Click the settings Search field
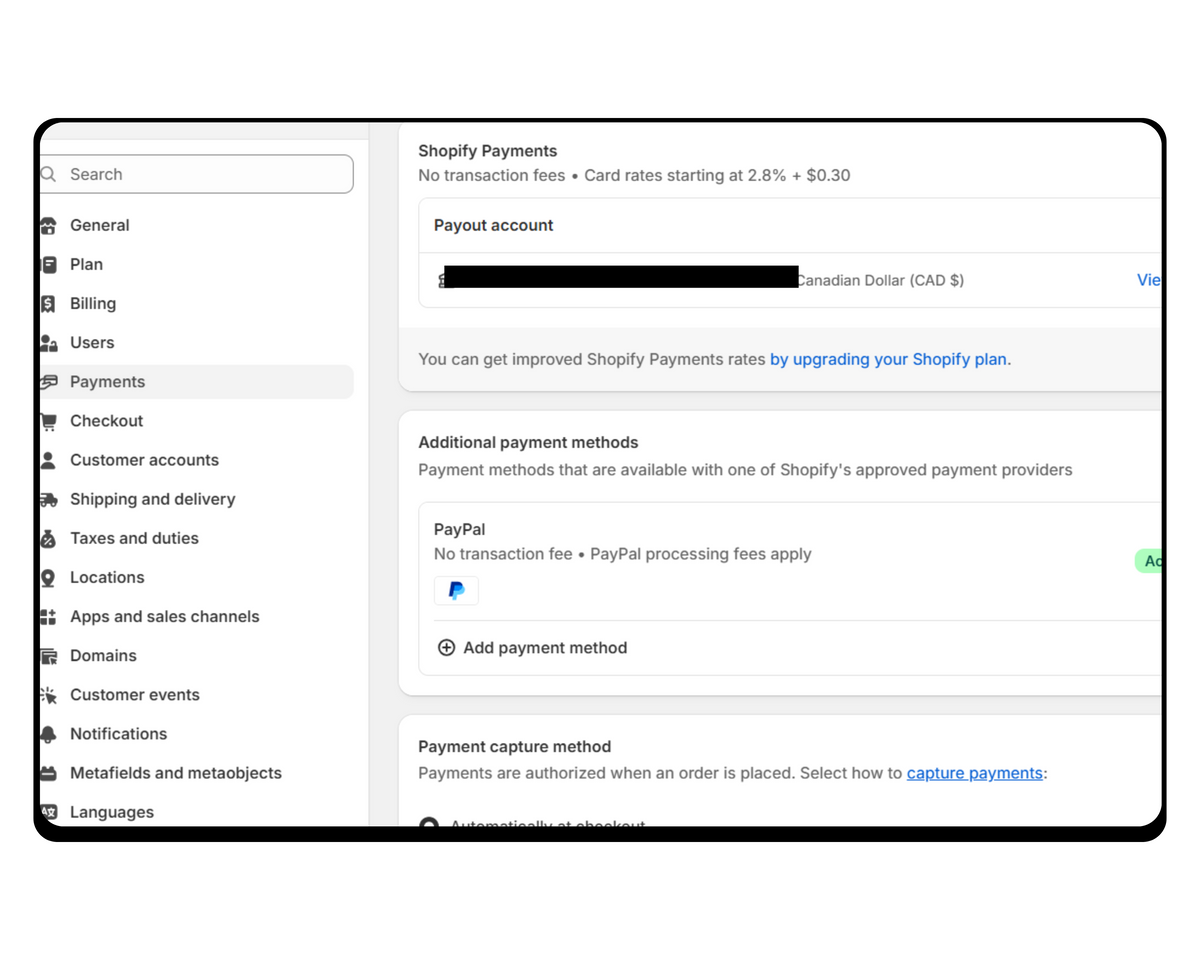The width and height of the screenshot is (1200, 960). point(200,174)
